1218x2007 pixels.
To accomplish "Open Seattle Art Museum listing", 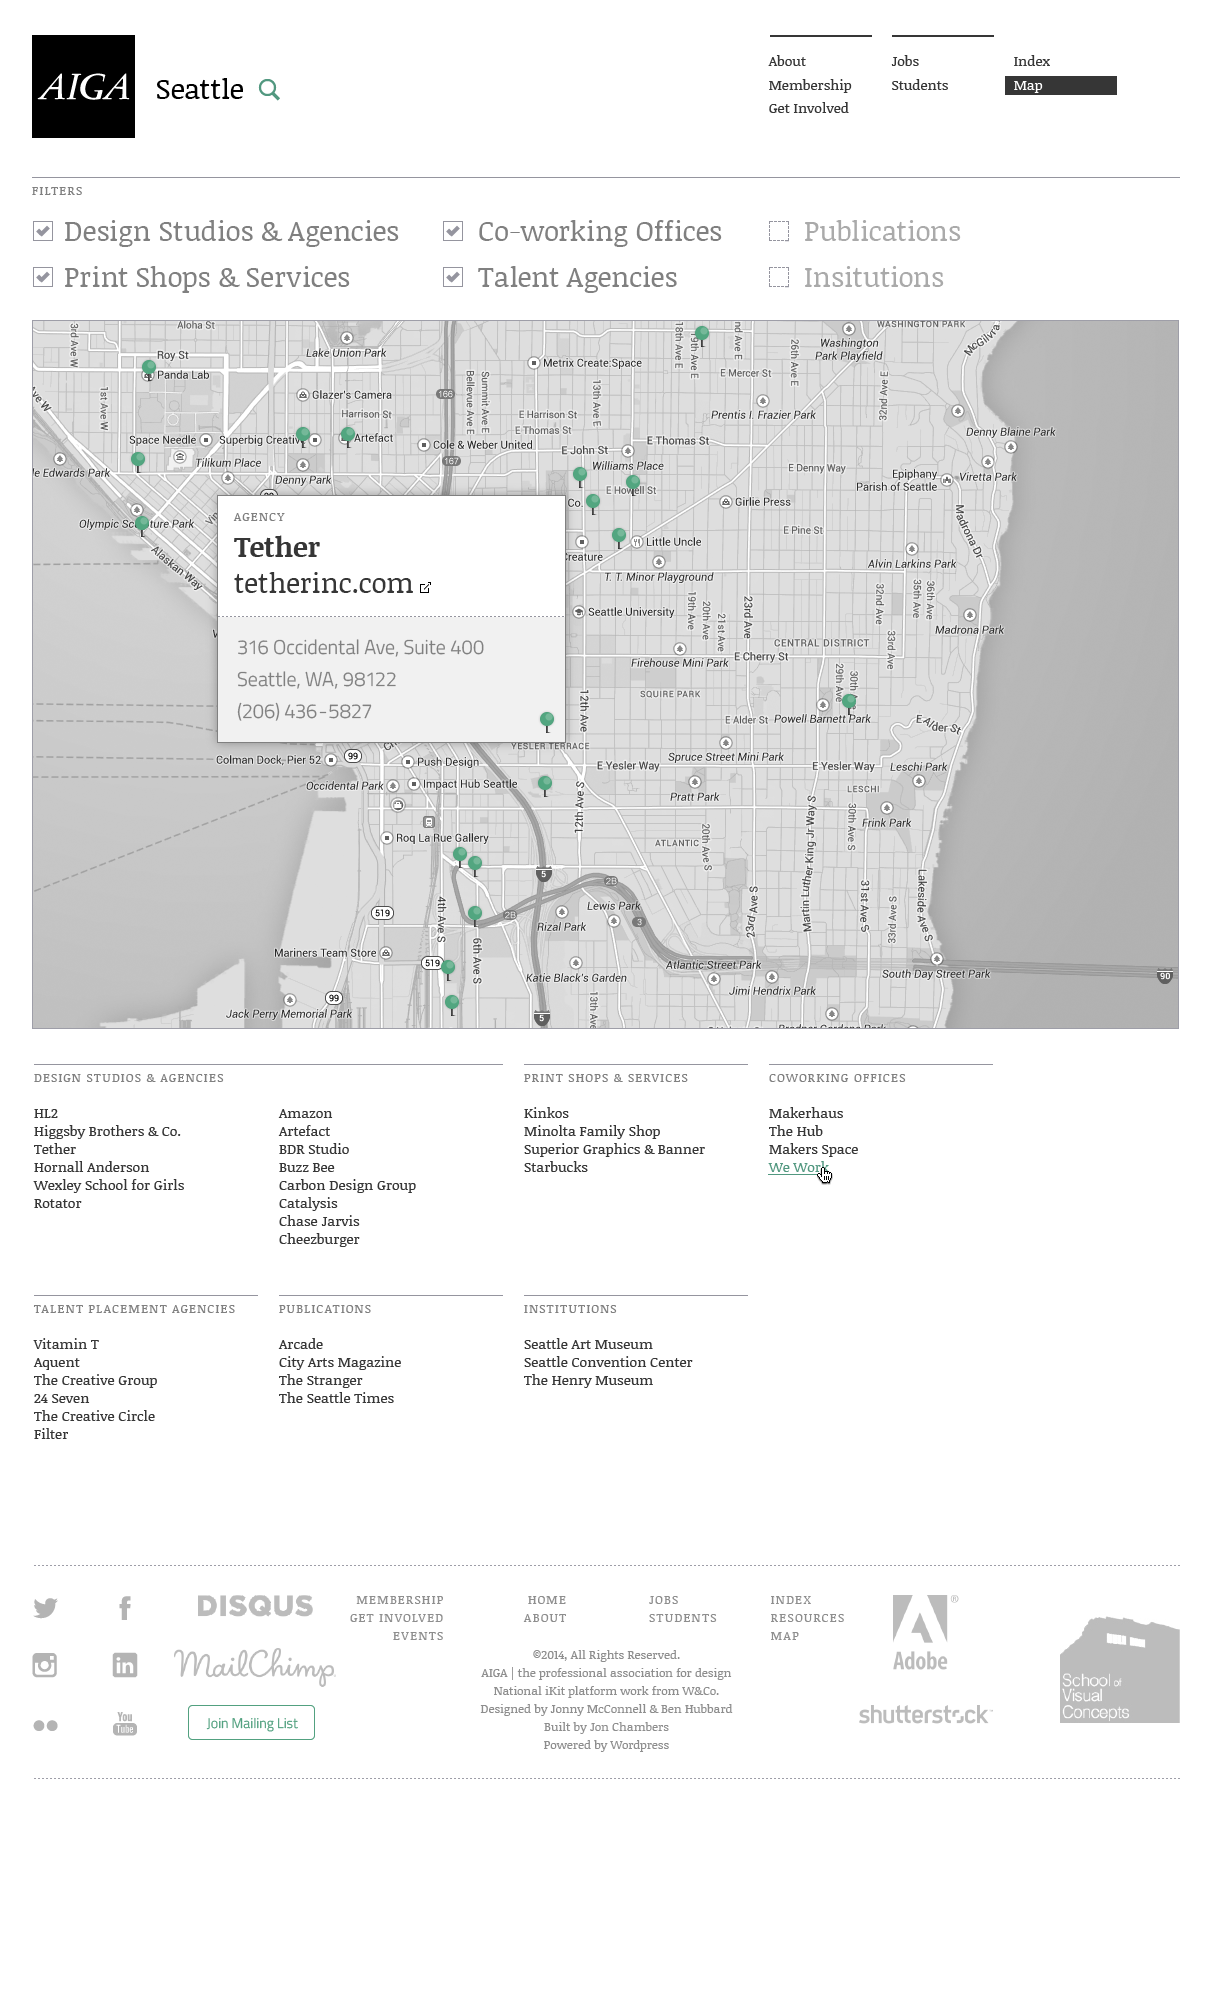I will click(588, 1344).
